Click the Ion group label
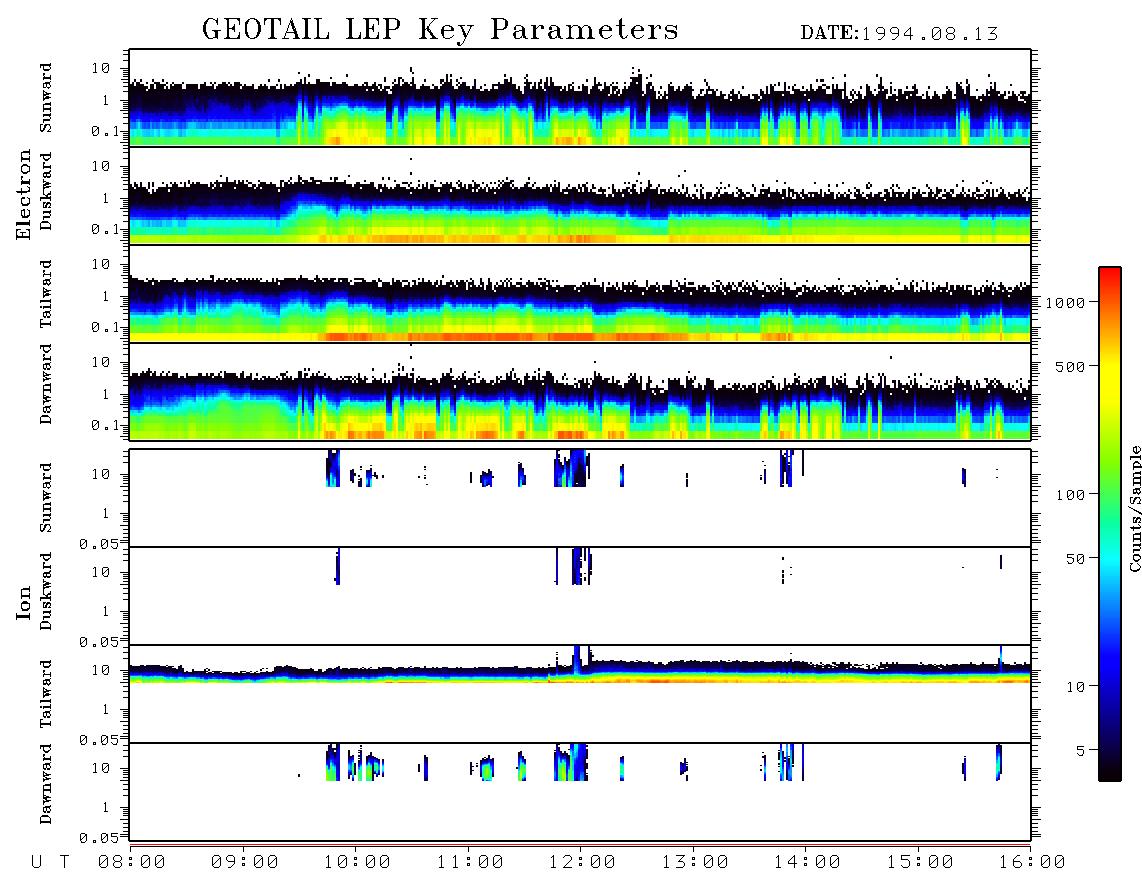Screen dimensions: 1142x880 coord(24,602)
